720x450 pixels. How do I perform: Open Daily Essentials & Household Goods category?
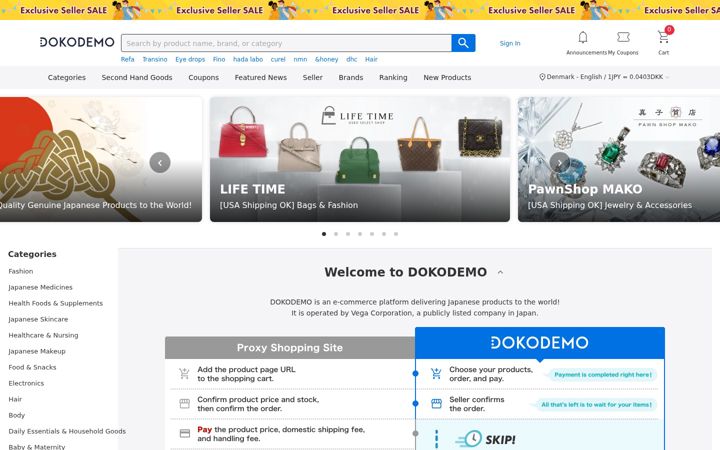pos(67,432)
